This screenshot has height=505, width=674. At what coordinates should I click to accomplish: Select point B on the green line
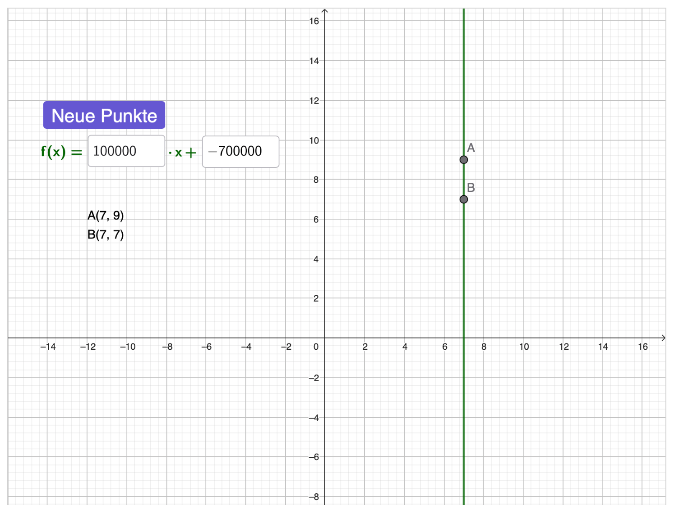[x=463, y=199]
